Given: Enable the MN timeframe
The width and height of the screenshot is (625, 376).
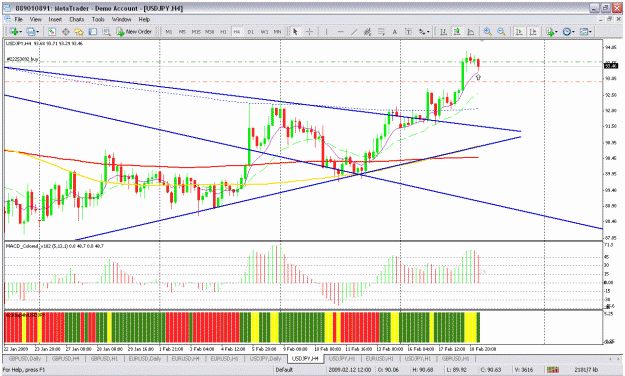Looking at the screenshot, I should (277, 31).
